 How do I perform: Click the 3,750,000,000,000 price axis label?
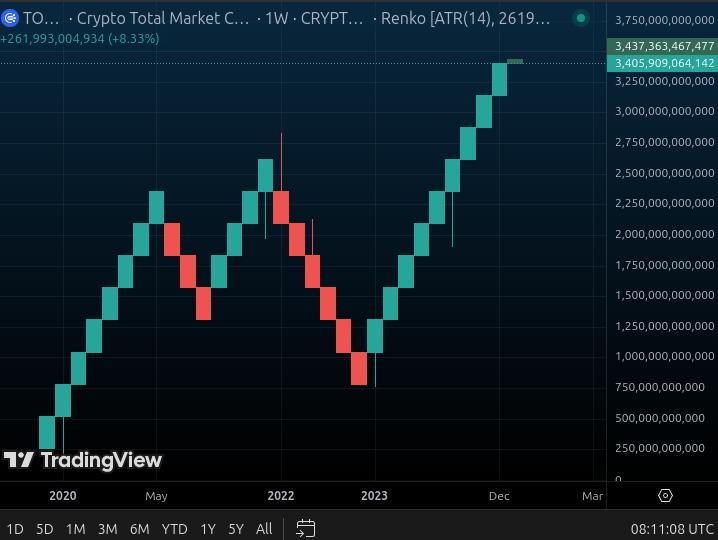664,20
